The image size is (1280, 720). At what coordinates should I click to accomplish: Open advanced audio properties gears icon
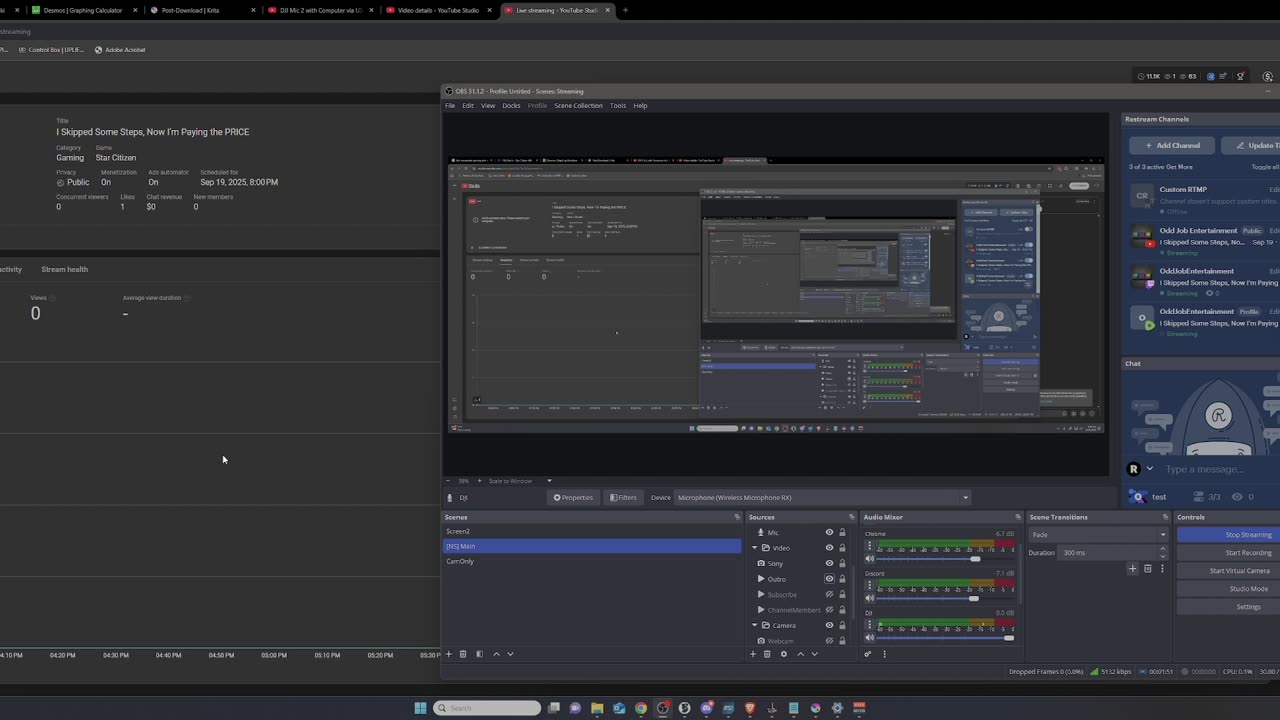(868, 654)
